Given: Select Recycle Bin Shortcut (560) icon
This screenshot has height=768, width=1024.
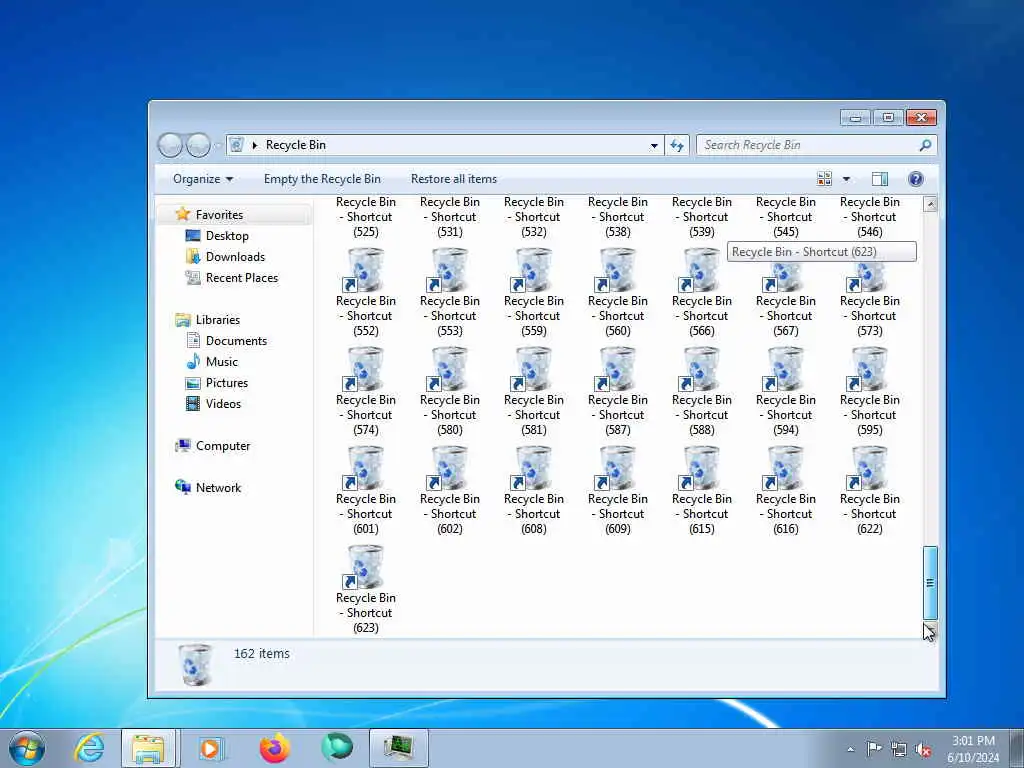Looking at the screenshot, I should click(x=616, y=270).
